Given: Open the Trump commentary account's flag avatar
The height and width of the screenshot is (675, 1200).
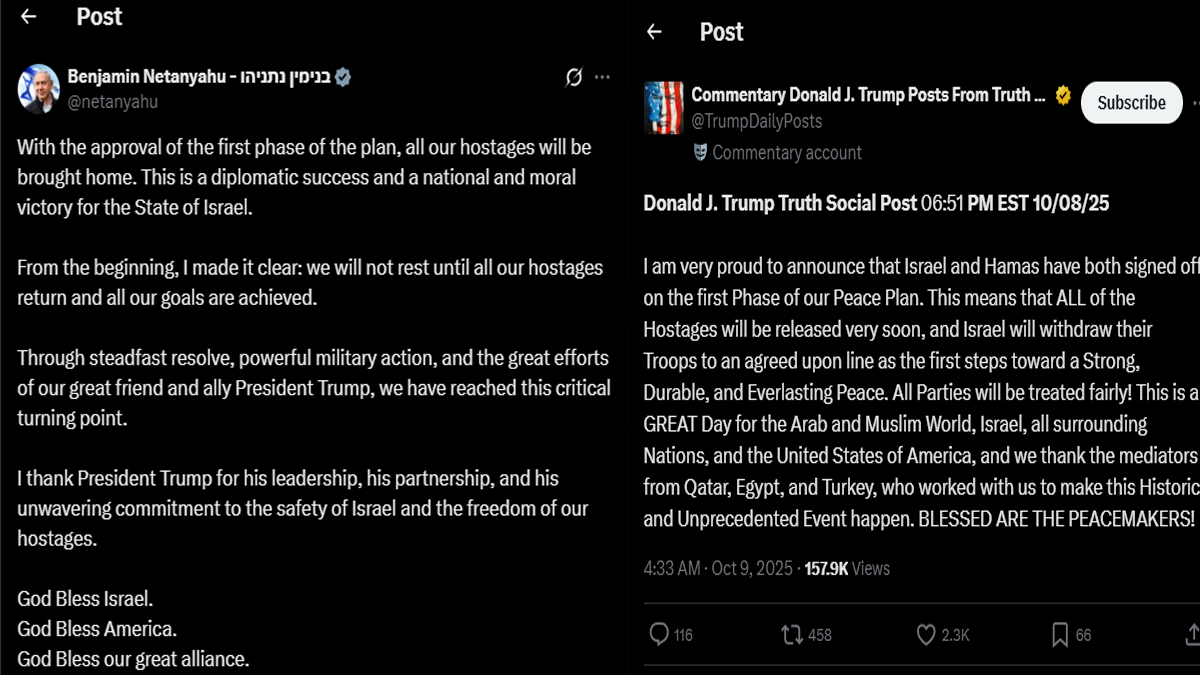Looking at the screenshot, I should click(664, 107).
